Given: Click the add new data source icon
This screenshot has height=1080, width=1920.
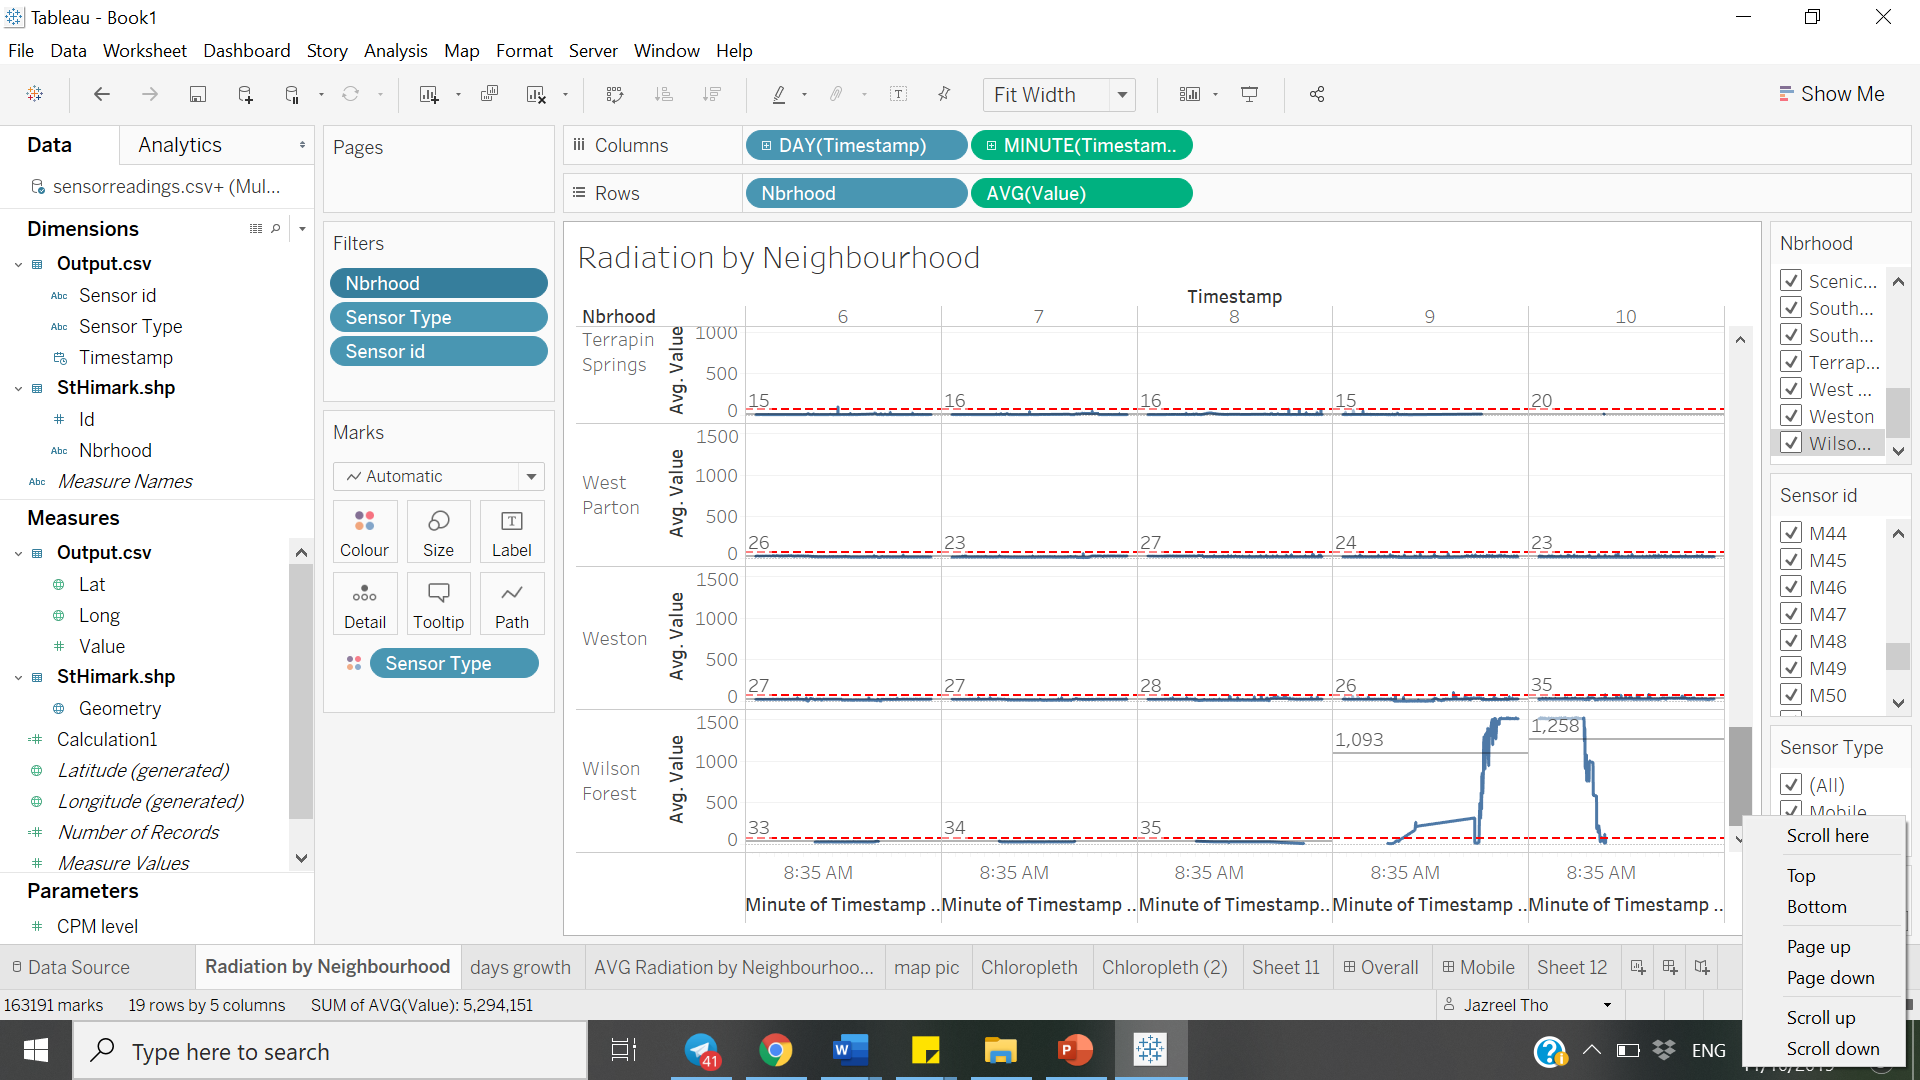Looking at the screenshot, I should (245, 94).
